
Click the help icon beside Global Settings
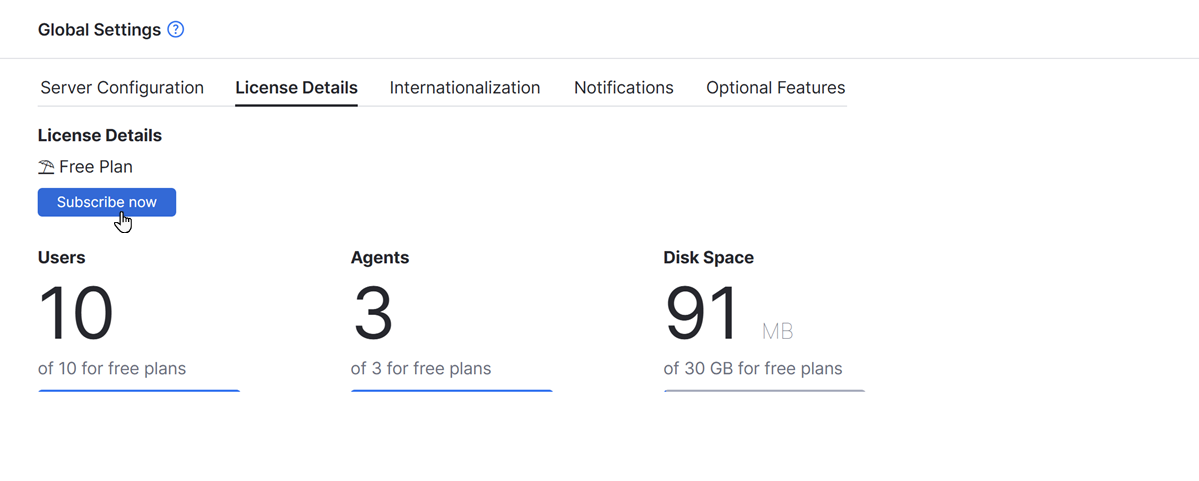coord(176,30)
